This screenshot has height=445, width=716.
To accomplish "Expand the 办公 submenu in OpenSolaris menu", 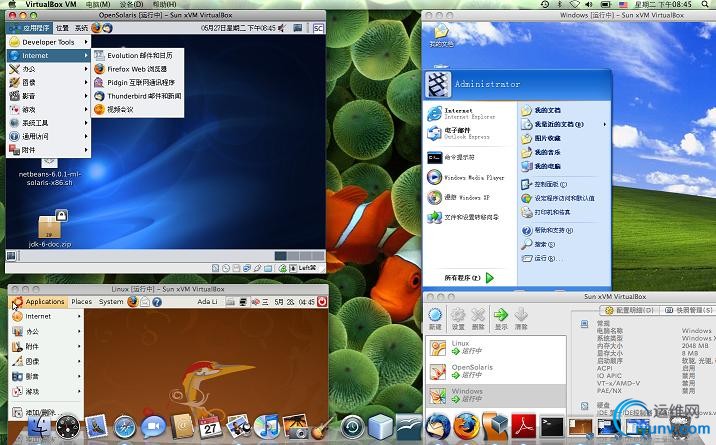I will coord(49,69).
